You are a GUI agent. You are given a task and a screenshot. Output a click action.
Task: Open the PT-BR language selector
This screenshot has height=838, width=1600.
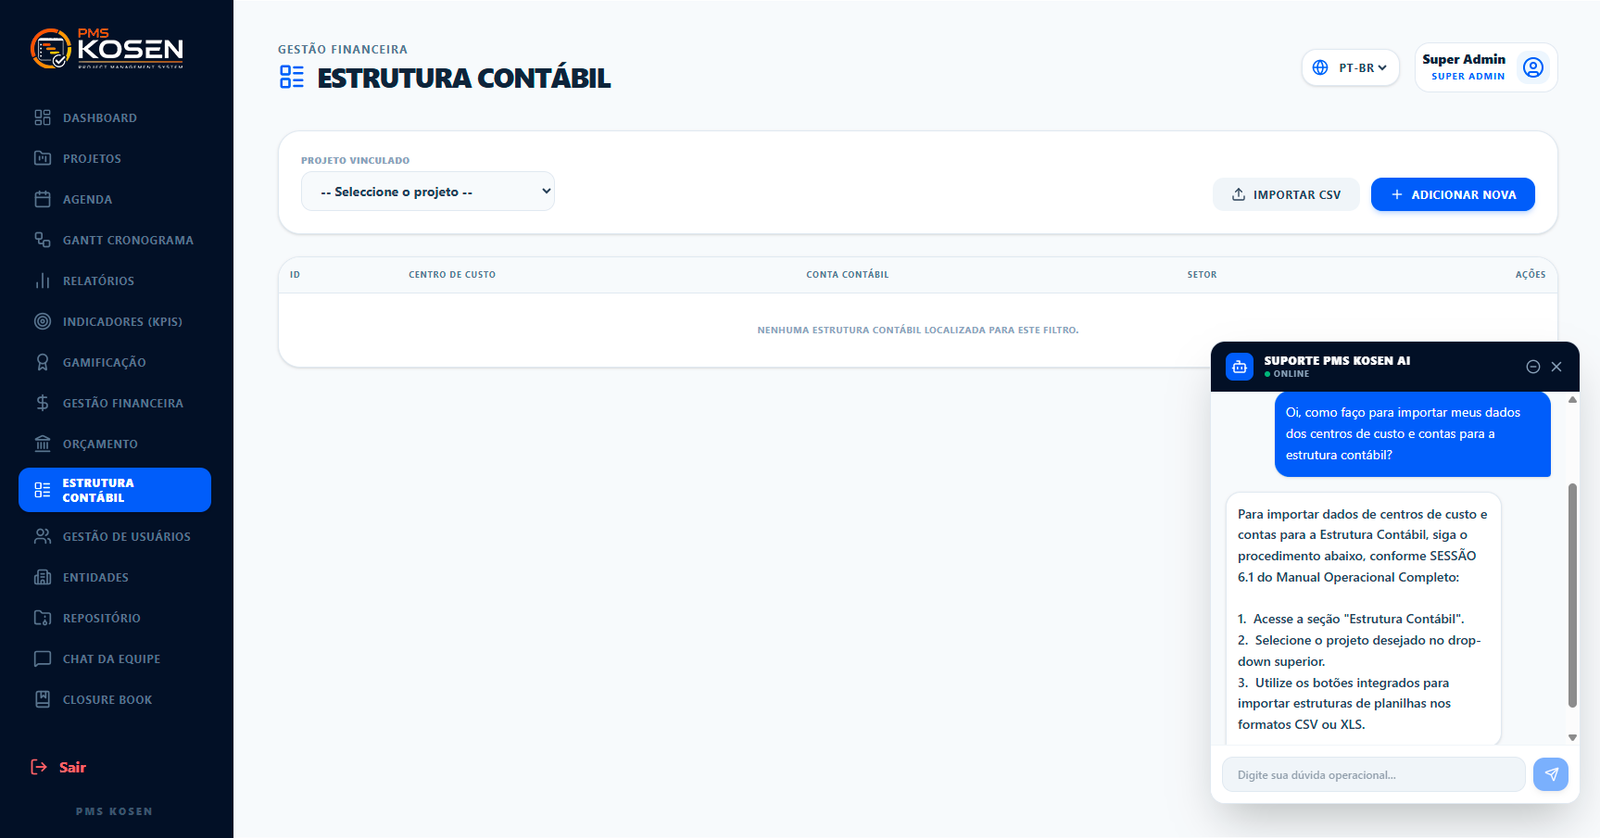pos(1350,67)
